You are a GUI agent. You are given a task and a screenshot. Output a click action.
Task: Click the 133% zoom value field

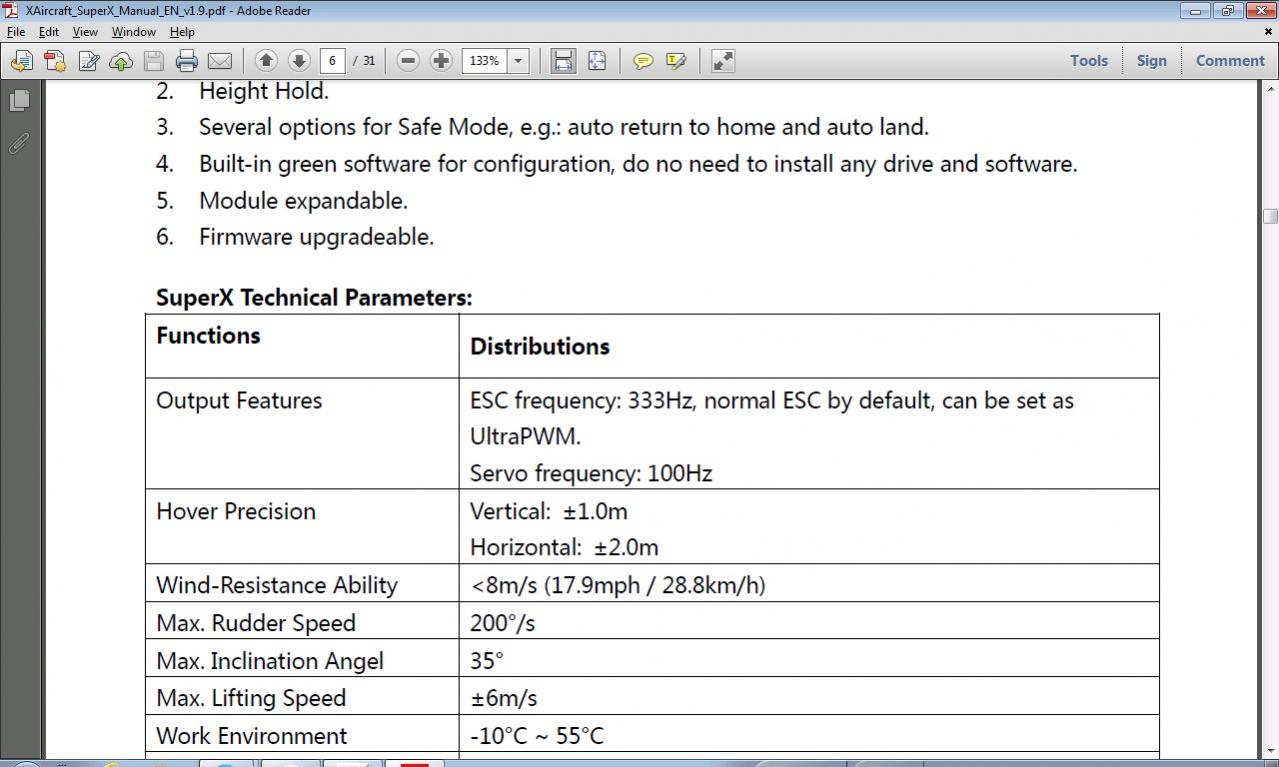[x=485, y=60]
